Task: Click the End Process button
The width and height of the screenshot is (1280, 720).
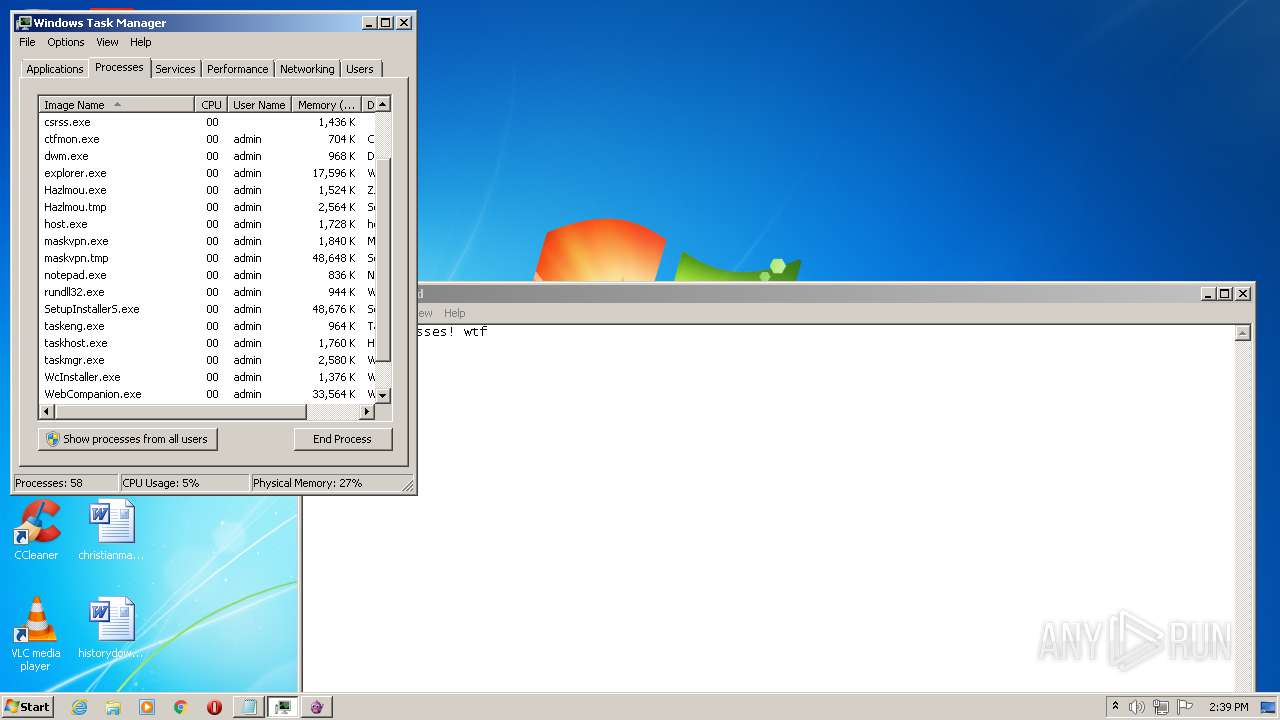Action: click(343, 439)
